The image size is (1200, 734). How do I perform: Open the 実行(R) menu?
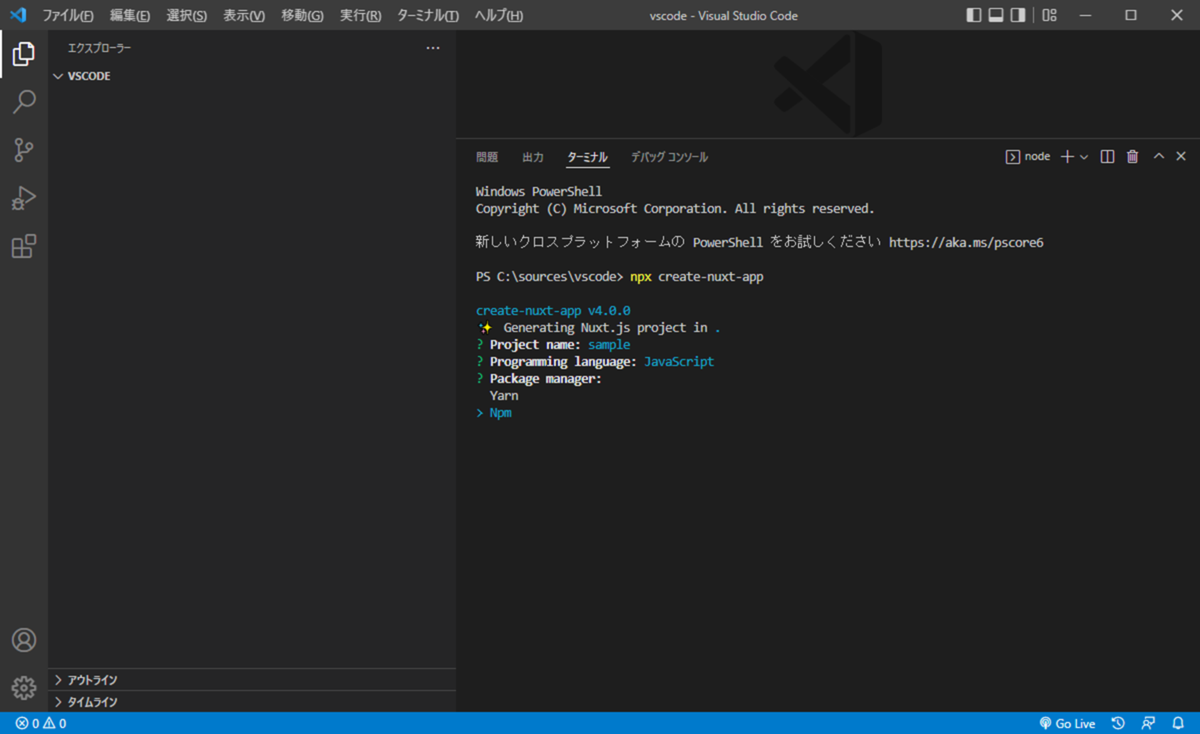[x=360, y=16]
